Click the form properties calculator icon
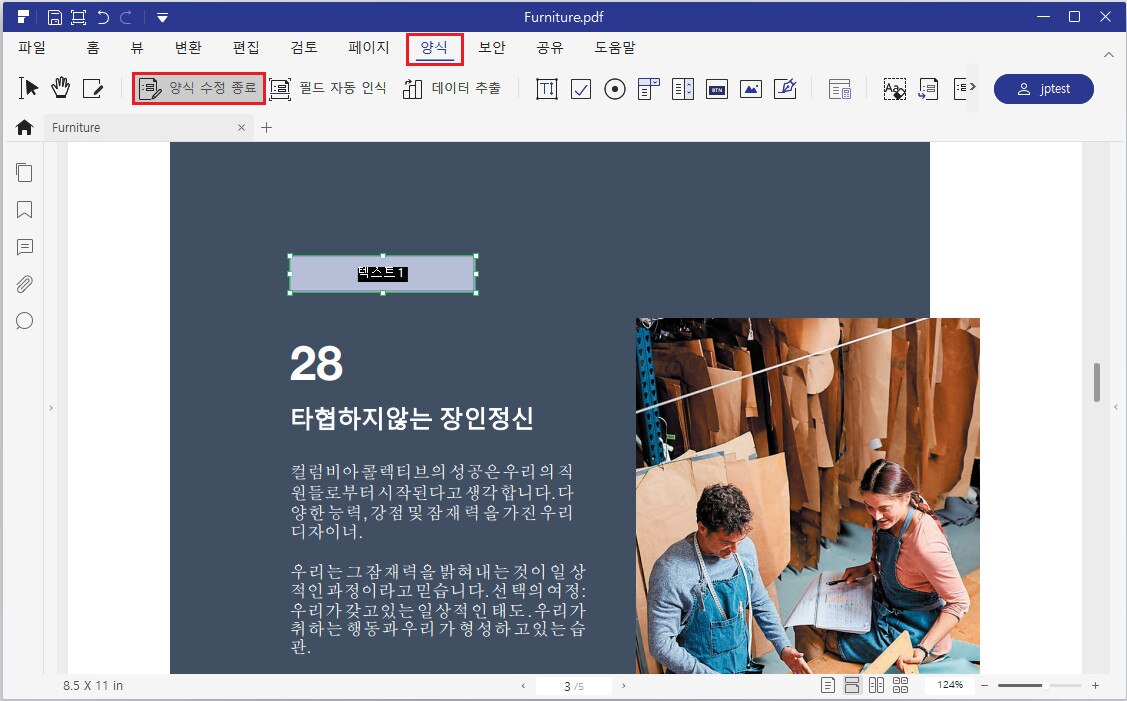The image size is (1127, 701). (840, 89)
